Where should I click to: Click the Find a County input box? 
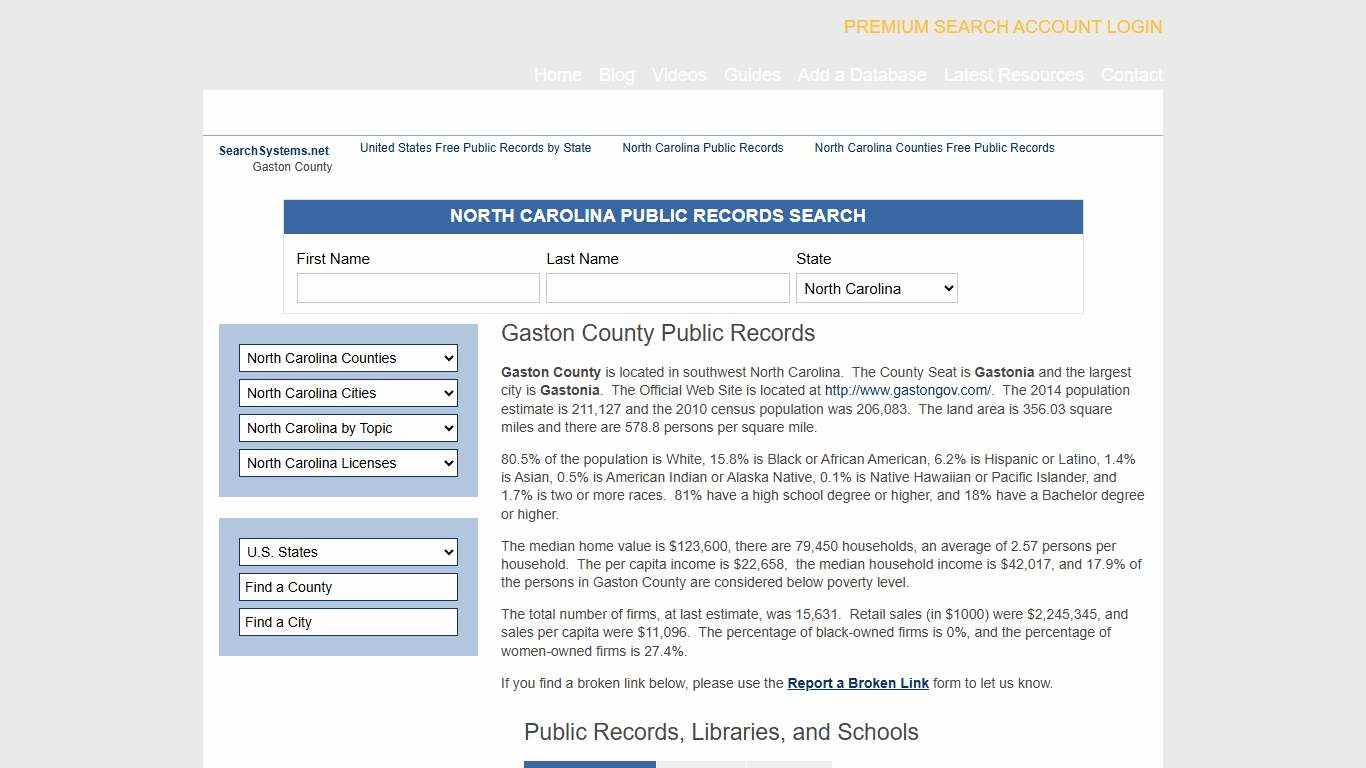pyautogui.click(x=348, y=586)
